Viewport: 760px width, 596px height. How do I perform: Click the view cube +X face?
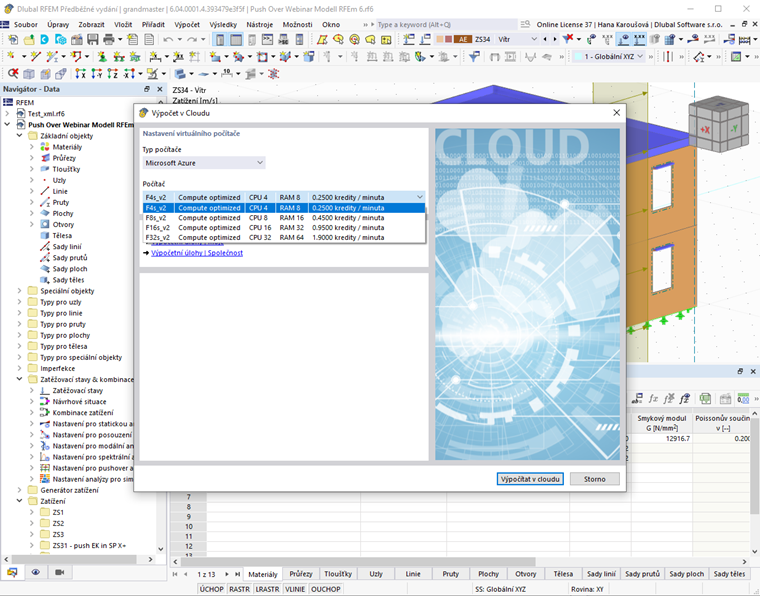click(x=705, y=129)
